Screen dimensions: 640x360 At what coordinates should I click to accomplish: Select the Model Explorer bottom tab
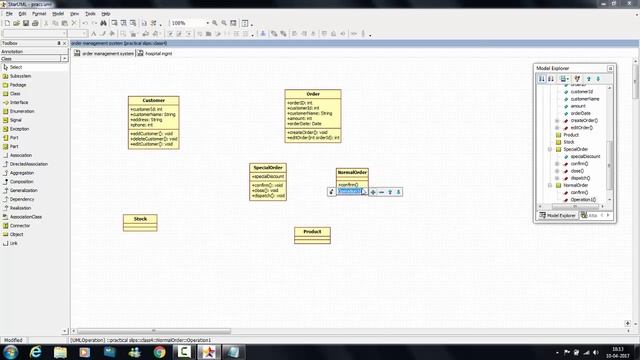558,215
